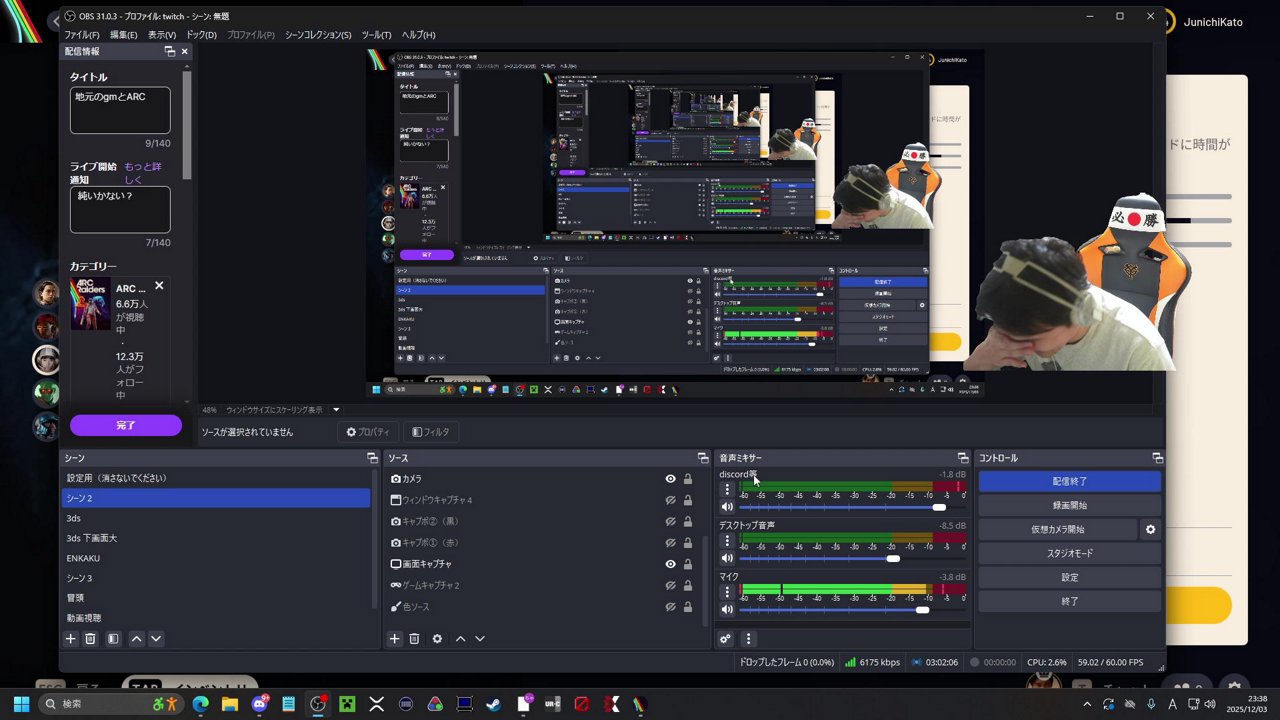
Task: Open source properties gear in Sources dock
Action: 437,639
